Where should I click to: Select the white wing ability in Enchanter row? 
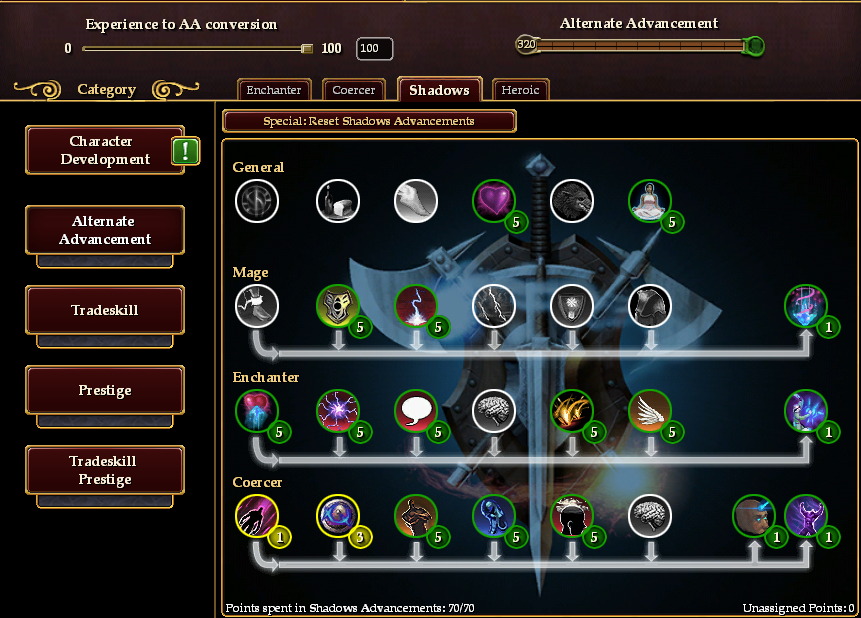(650, 410)
